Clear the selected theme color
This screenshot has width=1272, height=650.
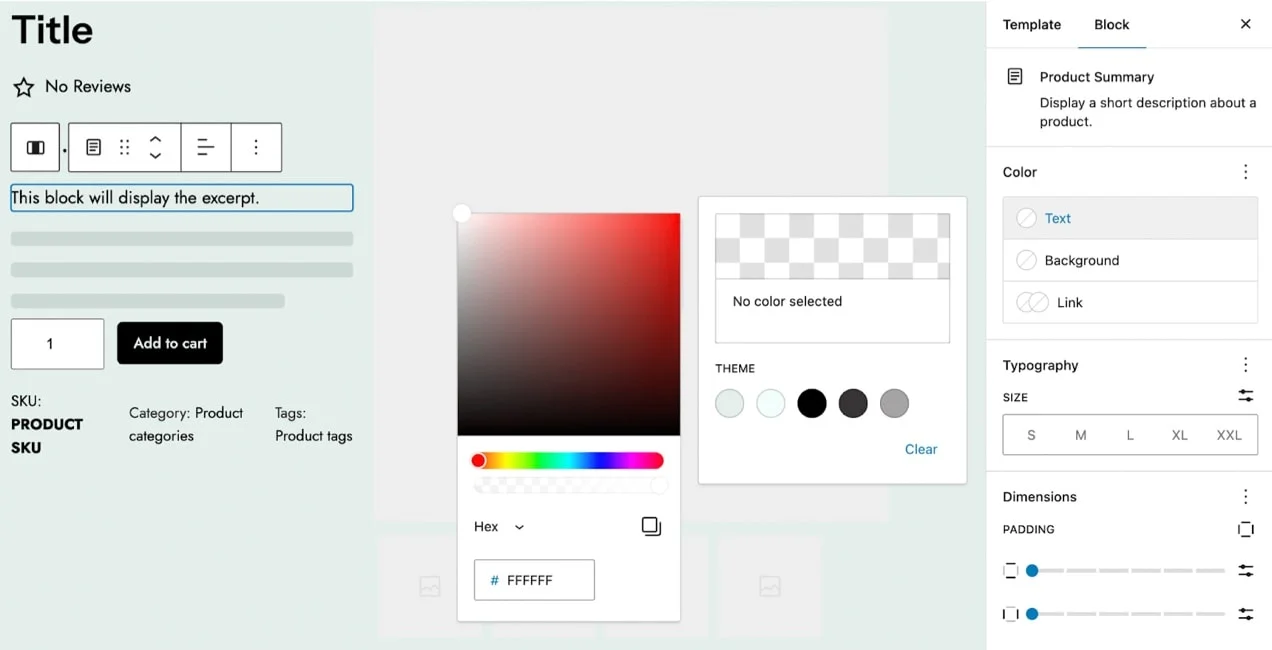point(920,449)
